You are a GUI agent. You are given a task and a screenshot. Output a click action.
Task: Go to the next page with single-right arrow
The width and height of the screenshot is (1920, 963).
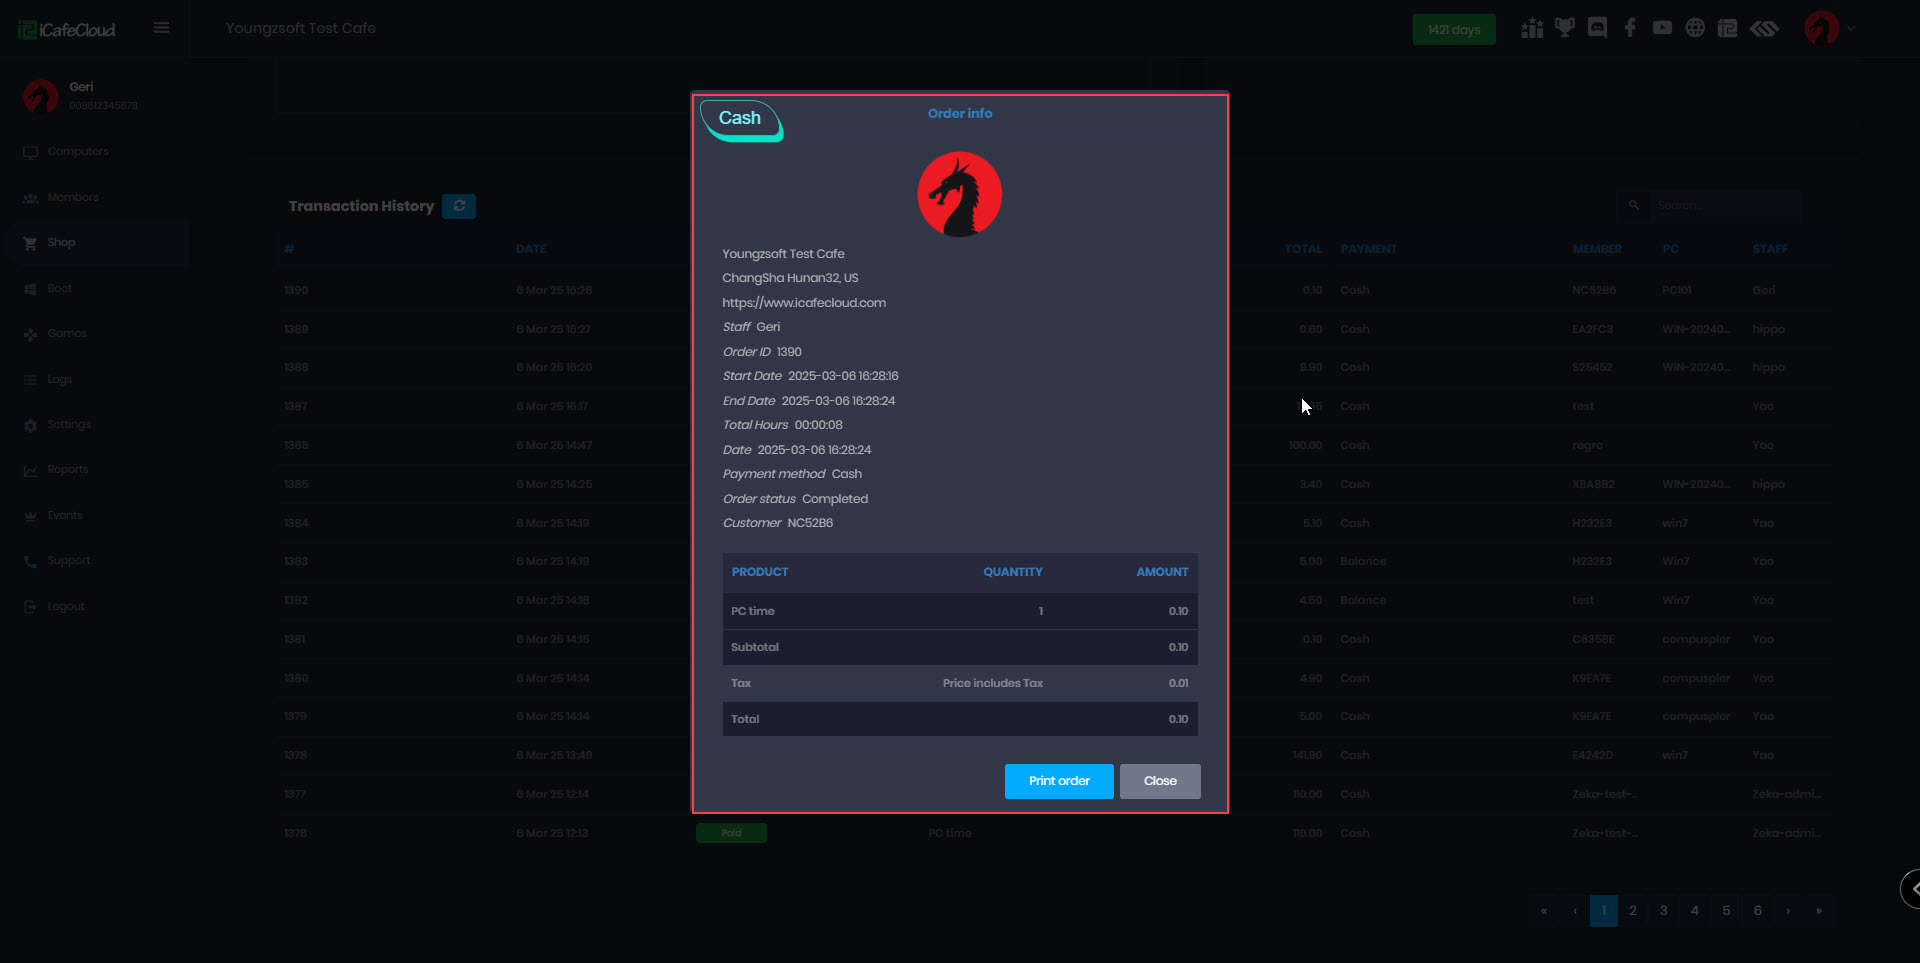tap(1788, 911)
